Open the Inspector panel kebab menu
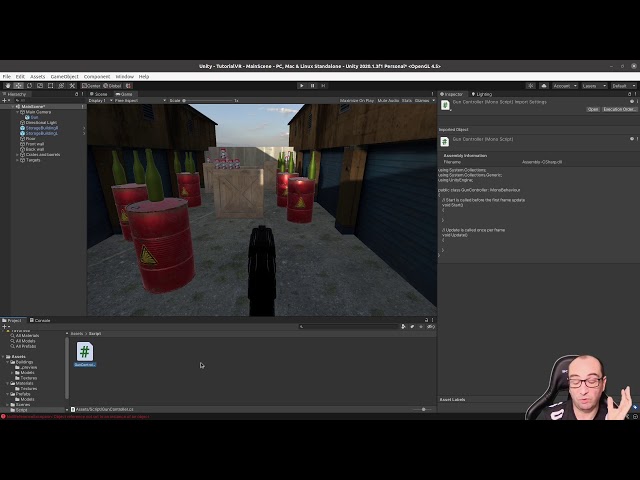640x480 pixels. pyautogui.click(x=636, y=94)
